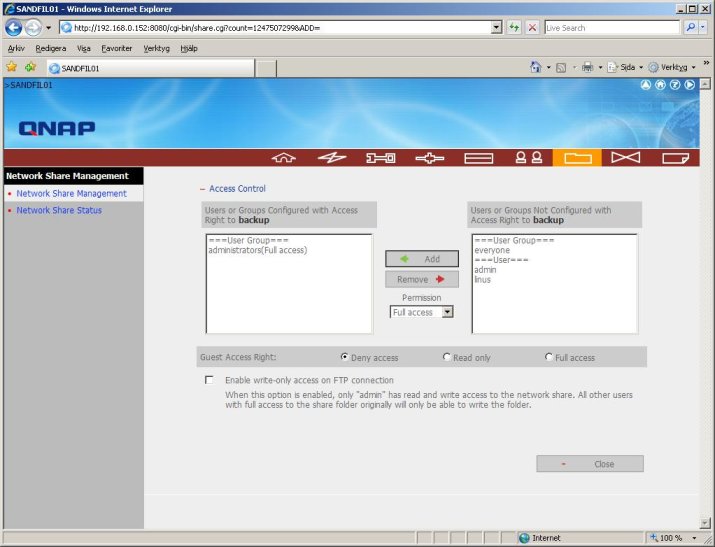Open Network Share Status link
The width and height of the screenshot is (715, 547).
pyautogui.click(x=59, y=210)
